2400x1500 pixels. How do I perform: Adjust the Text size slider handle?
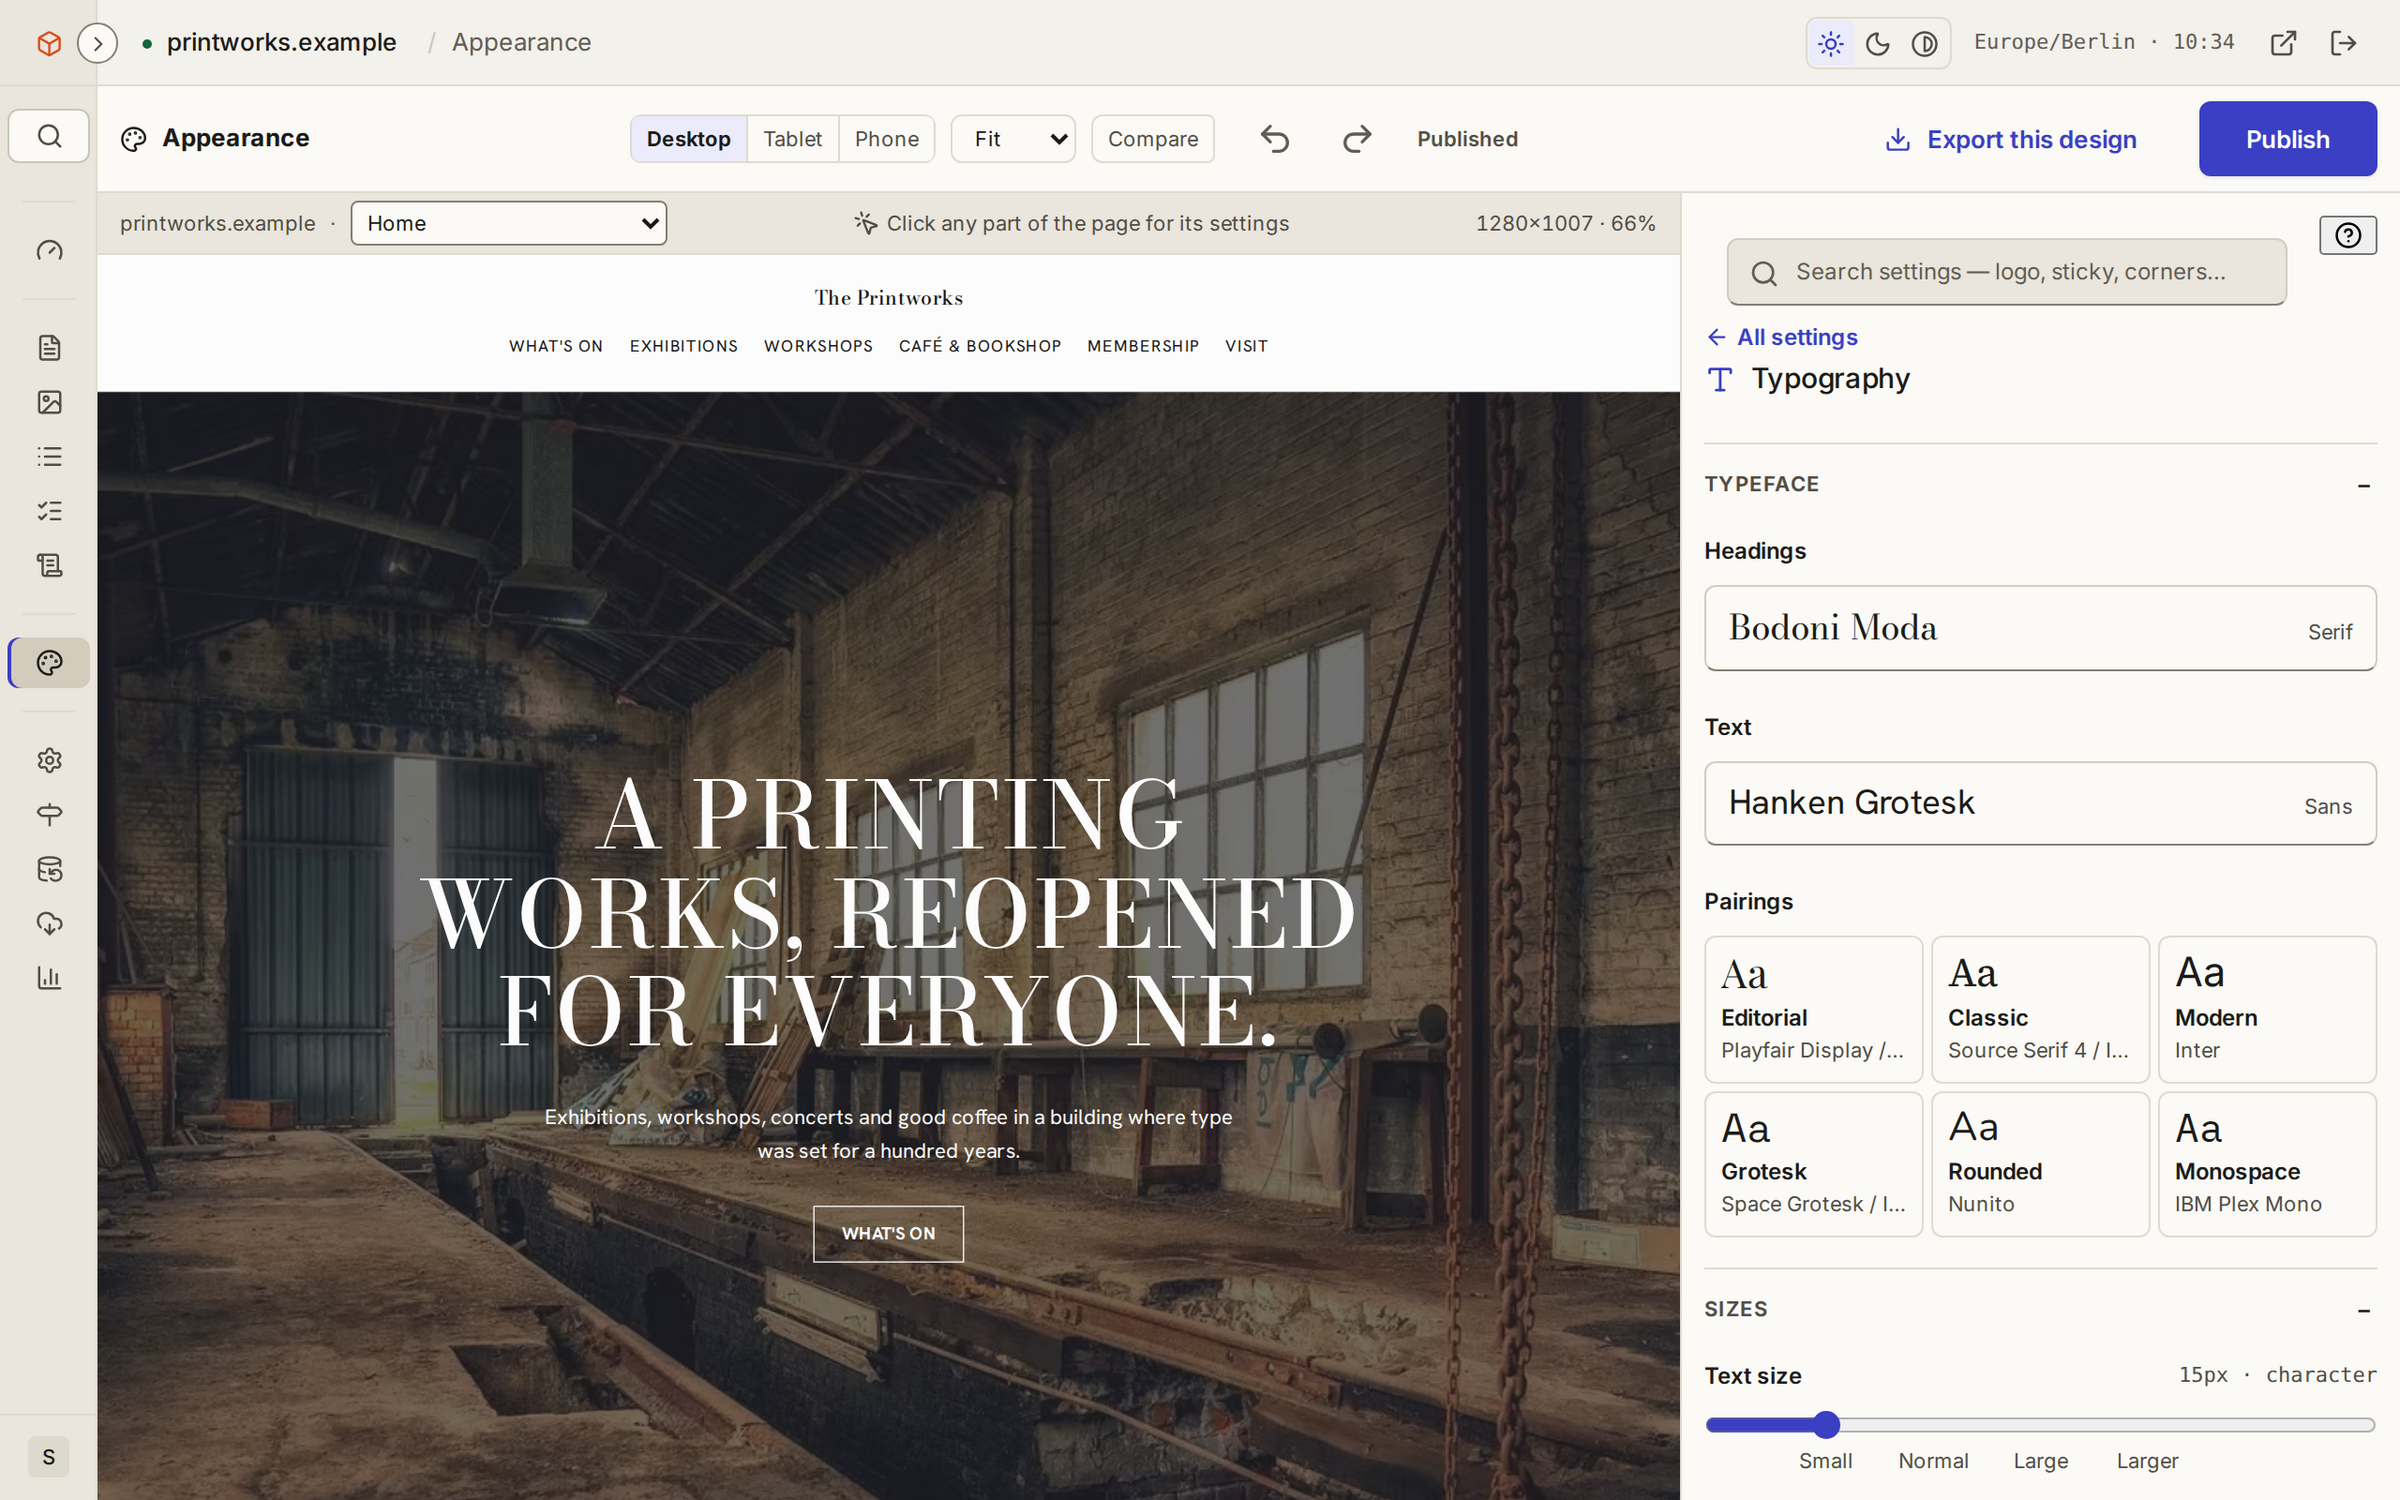tap(1826, 1425)
